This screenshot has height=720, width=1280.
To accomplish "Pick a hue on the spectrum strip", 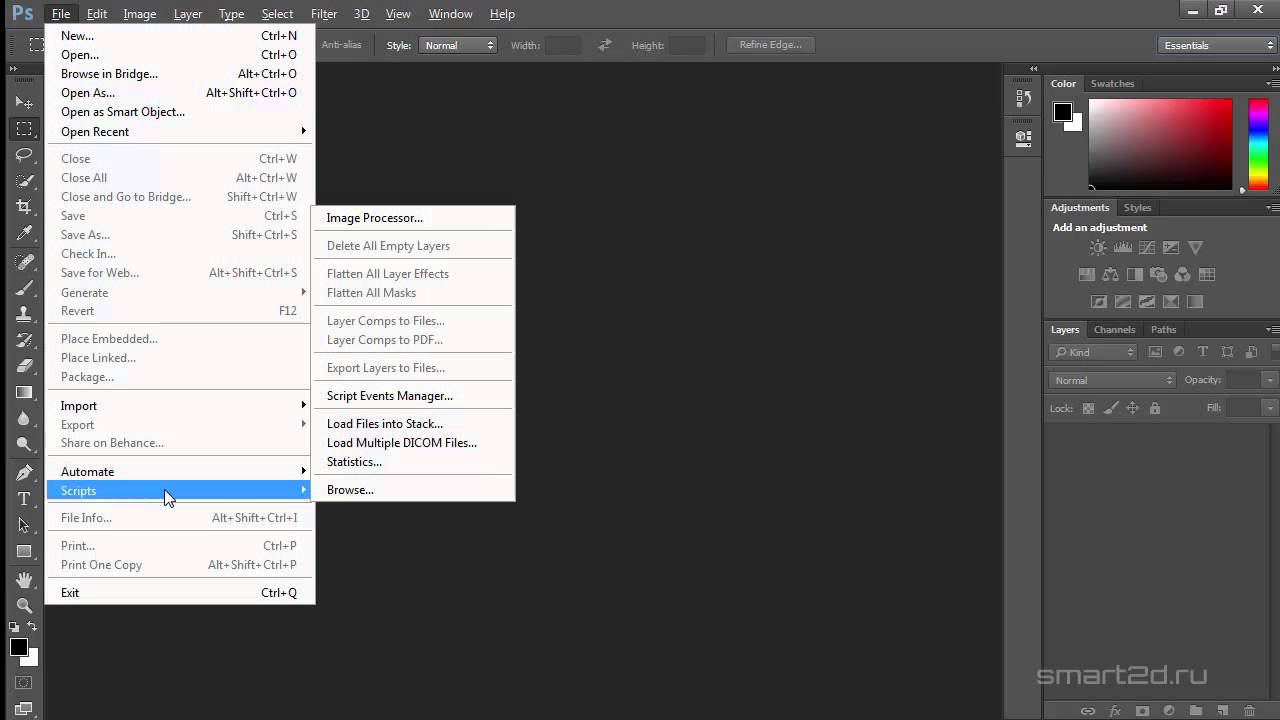I will point(1259,144).
